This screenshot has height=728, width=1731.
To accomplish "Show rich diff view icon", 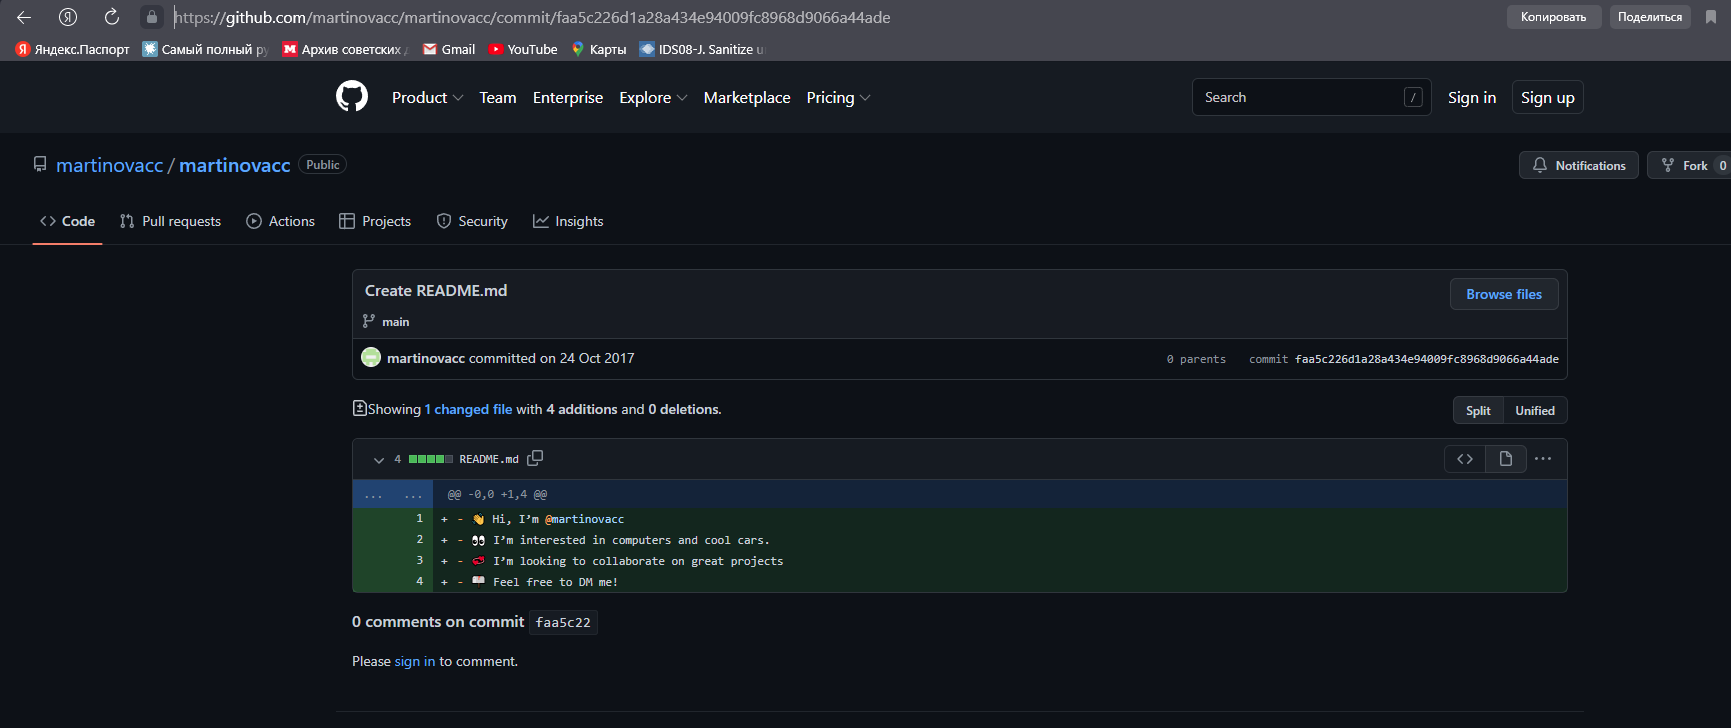I will coord(1505,459).
